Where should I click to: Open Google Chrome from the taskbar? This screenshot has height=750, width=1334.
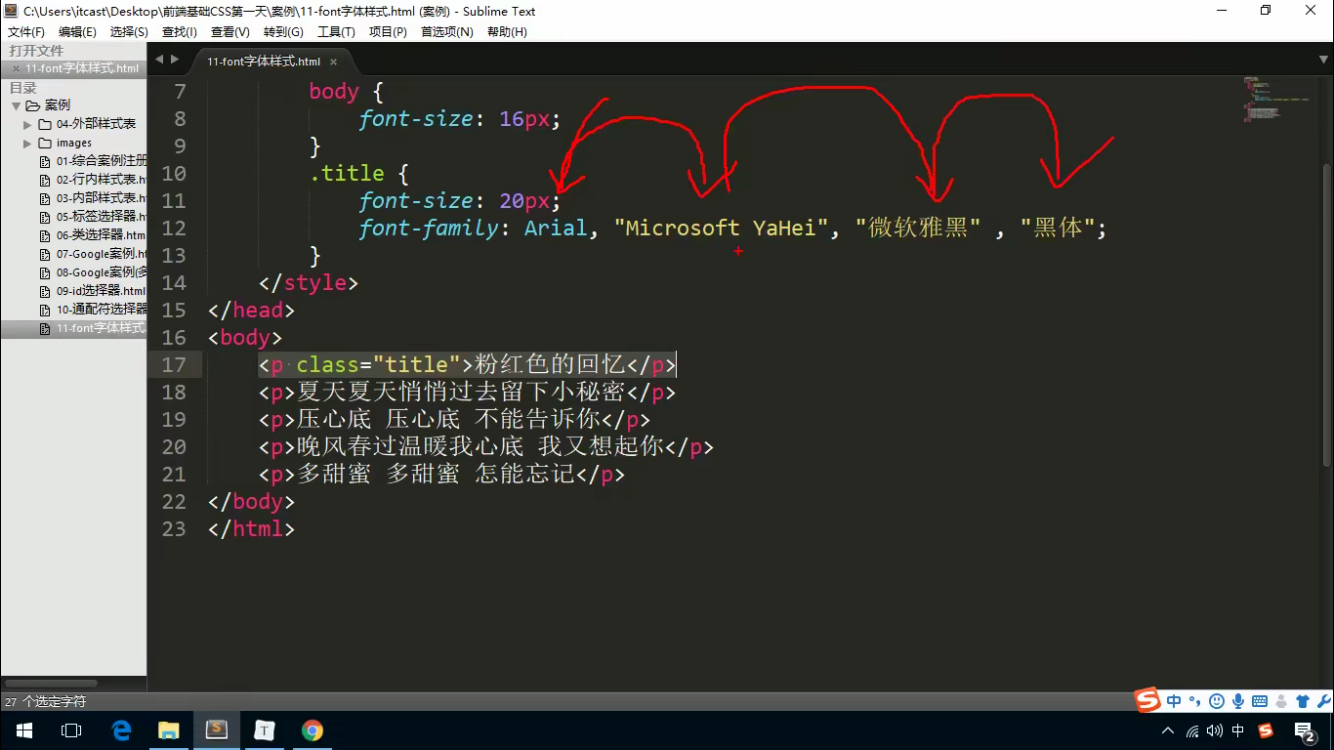point(312,731)
